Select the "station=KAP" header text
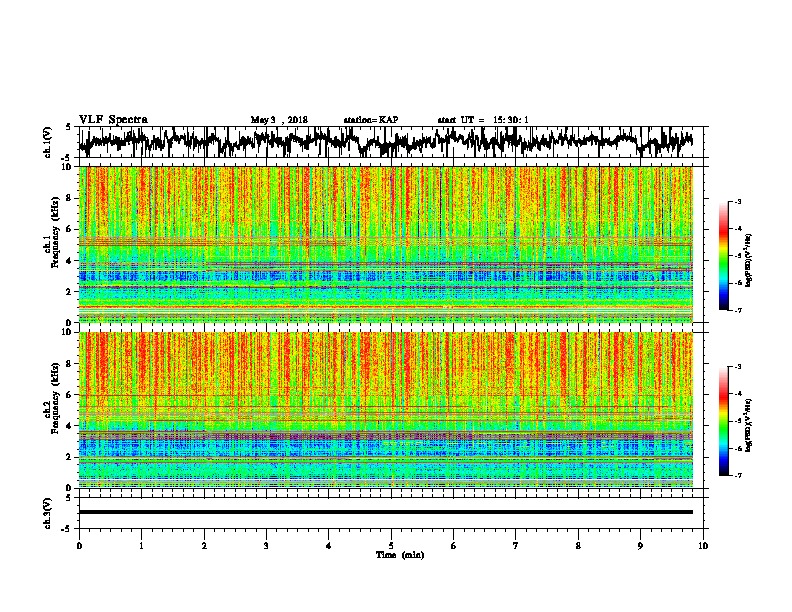This screenshot has height=612, width=792. pyautogui.click(x=371, y=120)
